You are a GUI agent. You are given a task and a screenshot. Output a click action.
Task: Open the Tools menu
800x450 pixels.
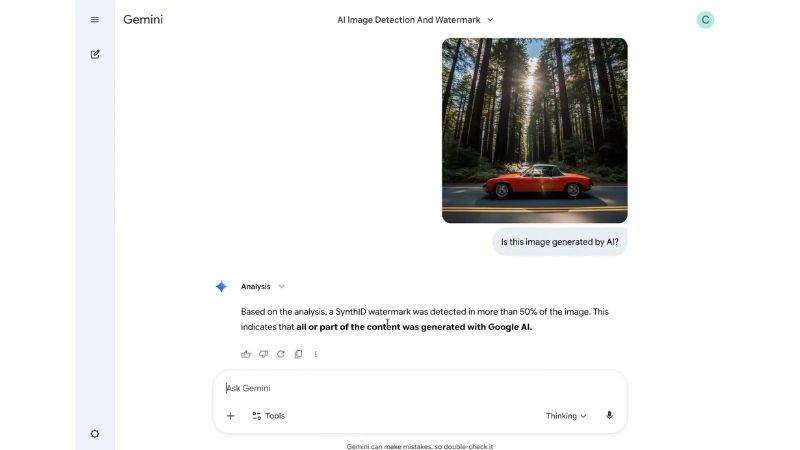[268, 416]
